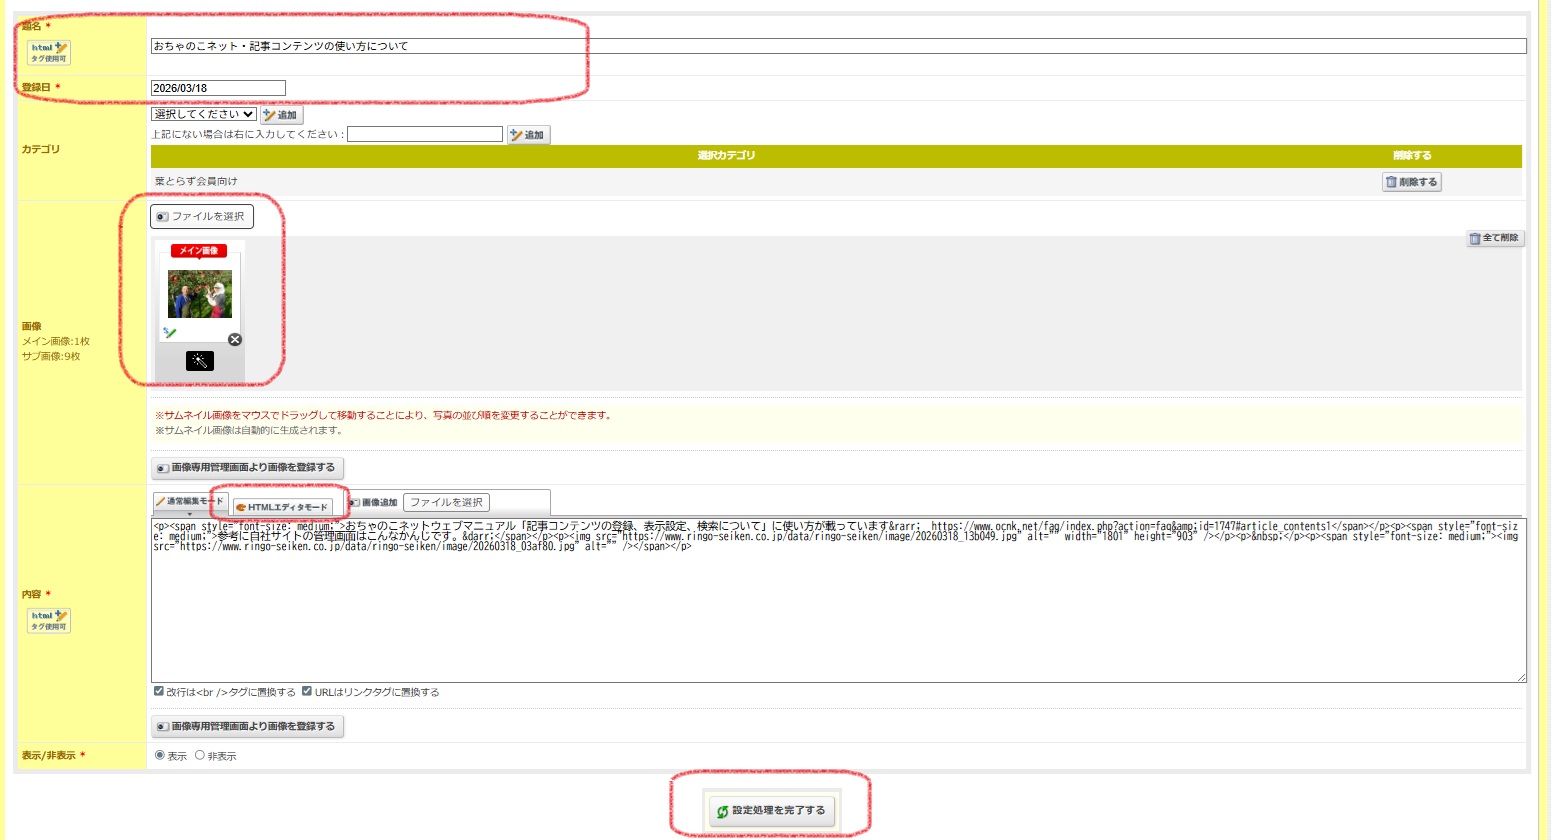Select the 非表示 radio button

[x=200, y=755]
